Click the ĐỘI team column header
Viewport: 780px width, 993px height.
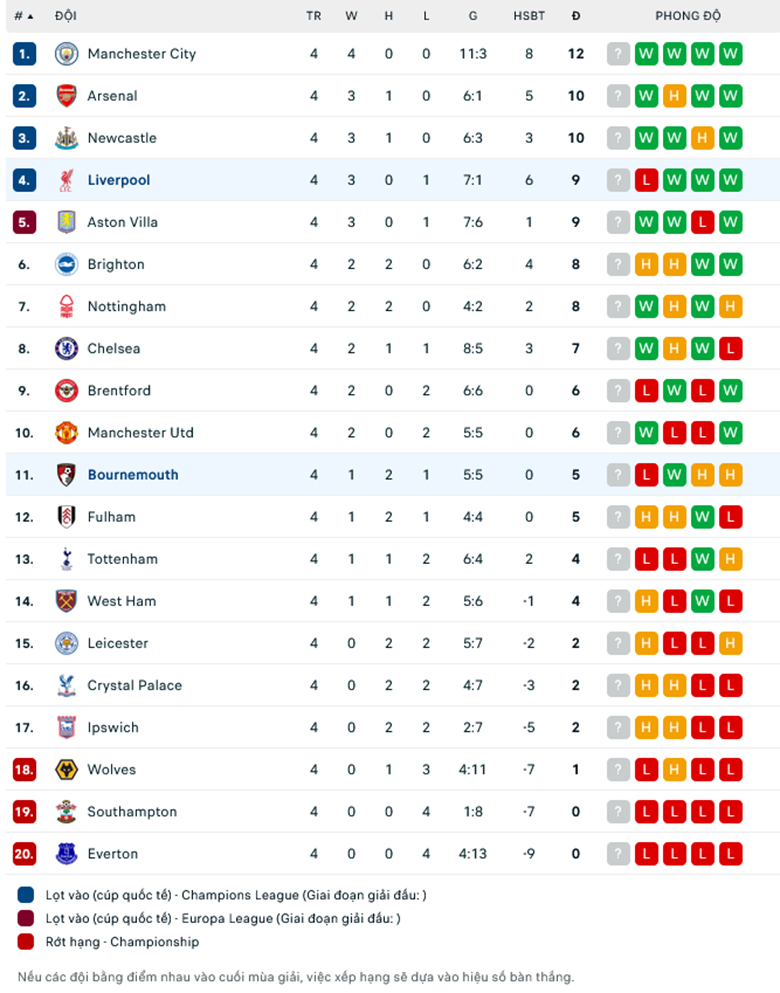tap(65, 16)
